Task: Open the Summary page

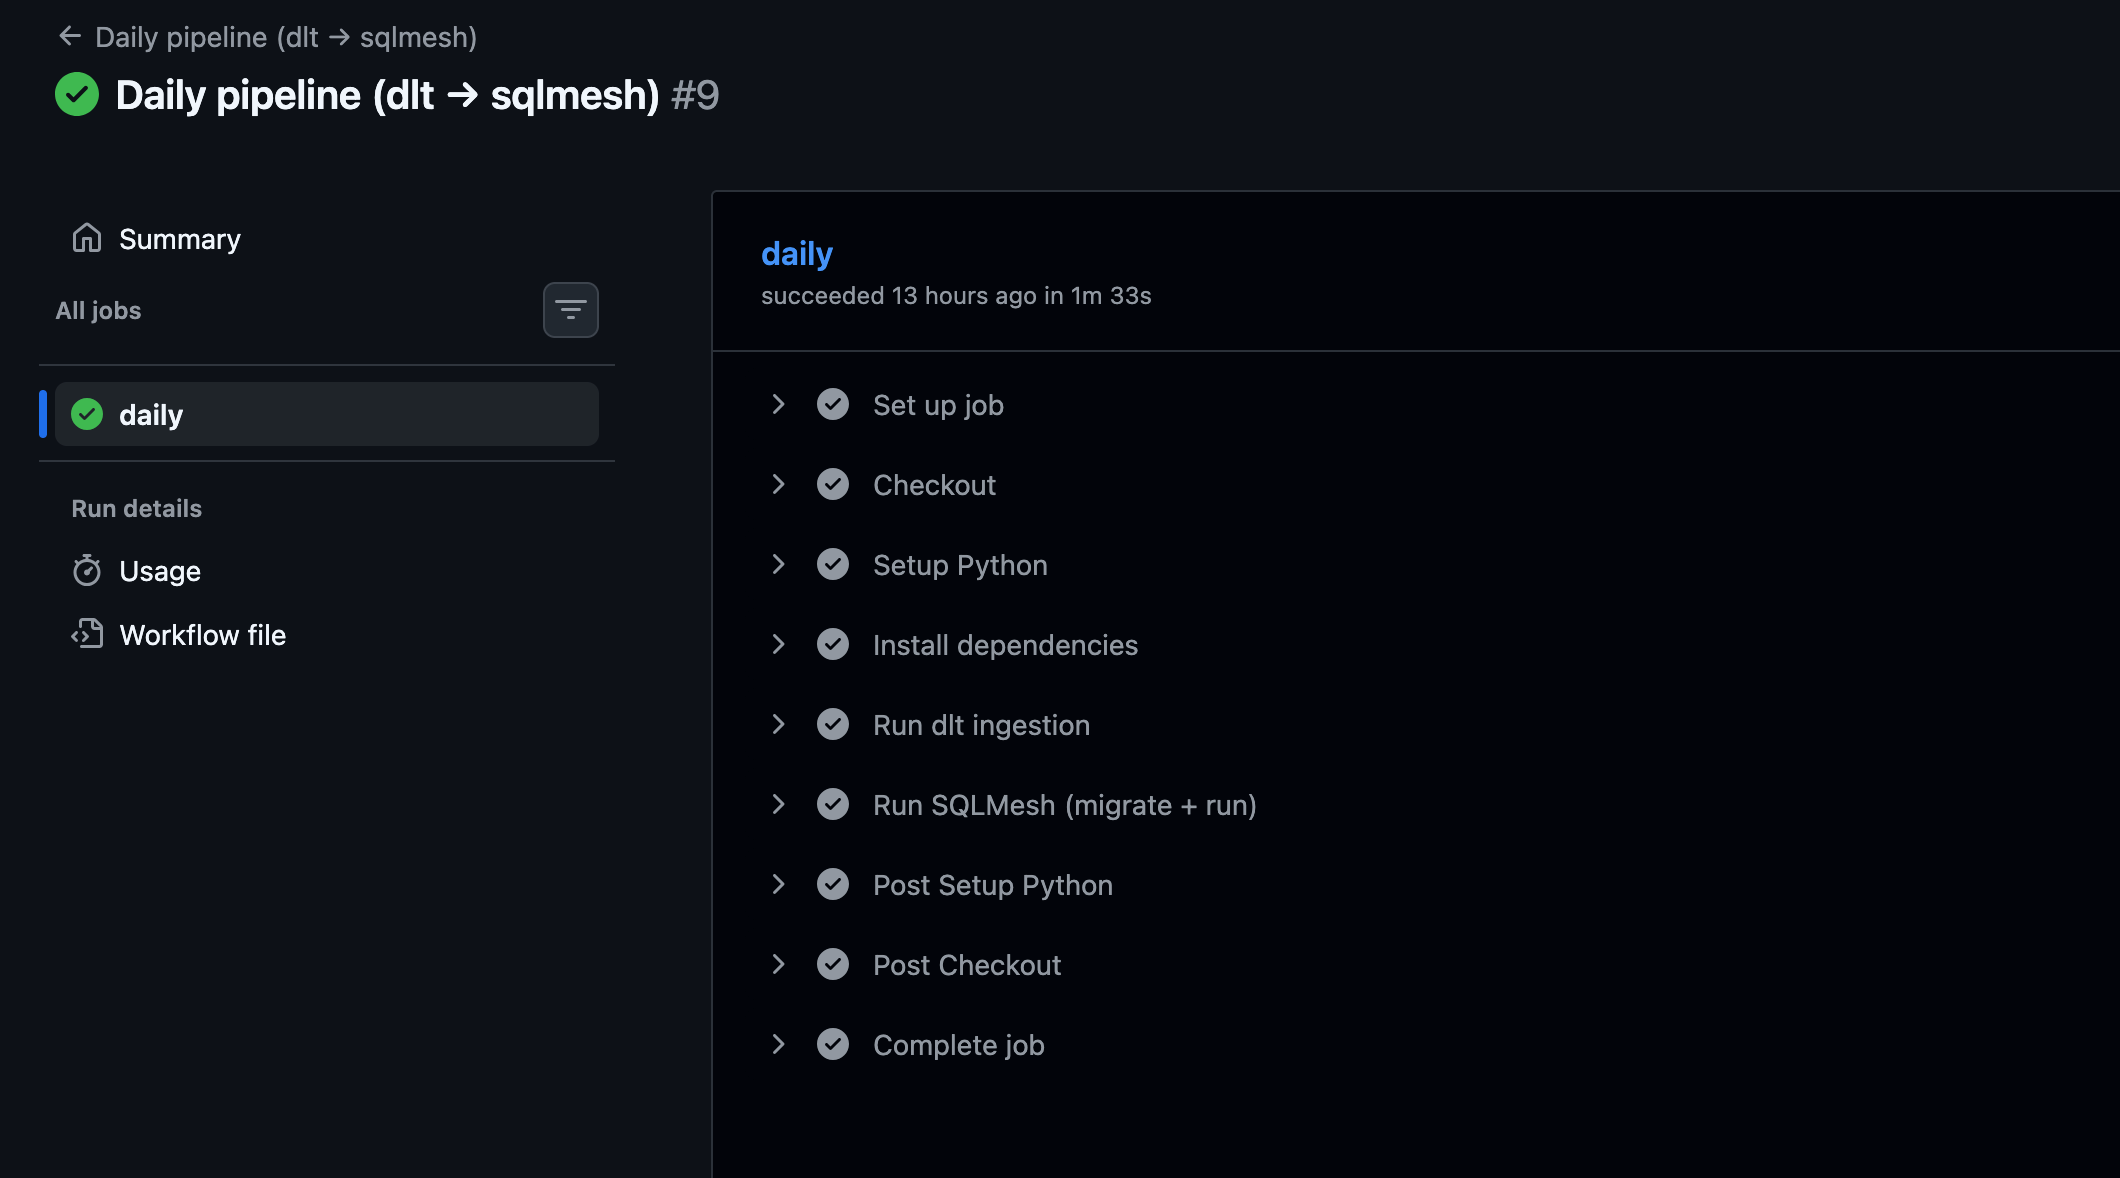Action: (180, 239)
